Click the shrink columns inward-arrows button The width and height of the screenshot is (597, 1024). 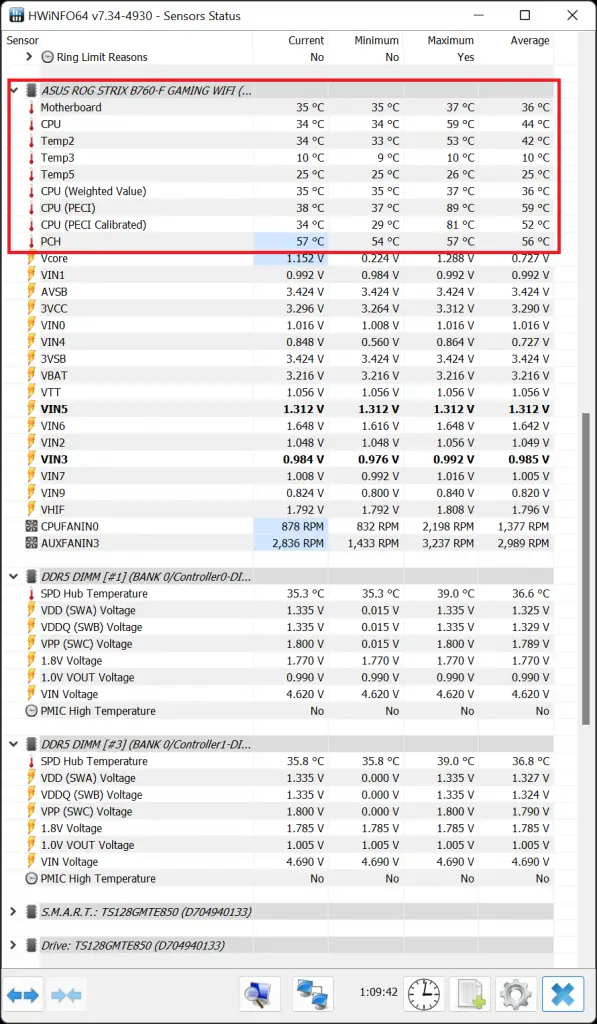[x=66, y=995]
